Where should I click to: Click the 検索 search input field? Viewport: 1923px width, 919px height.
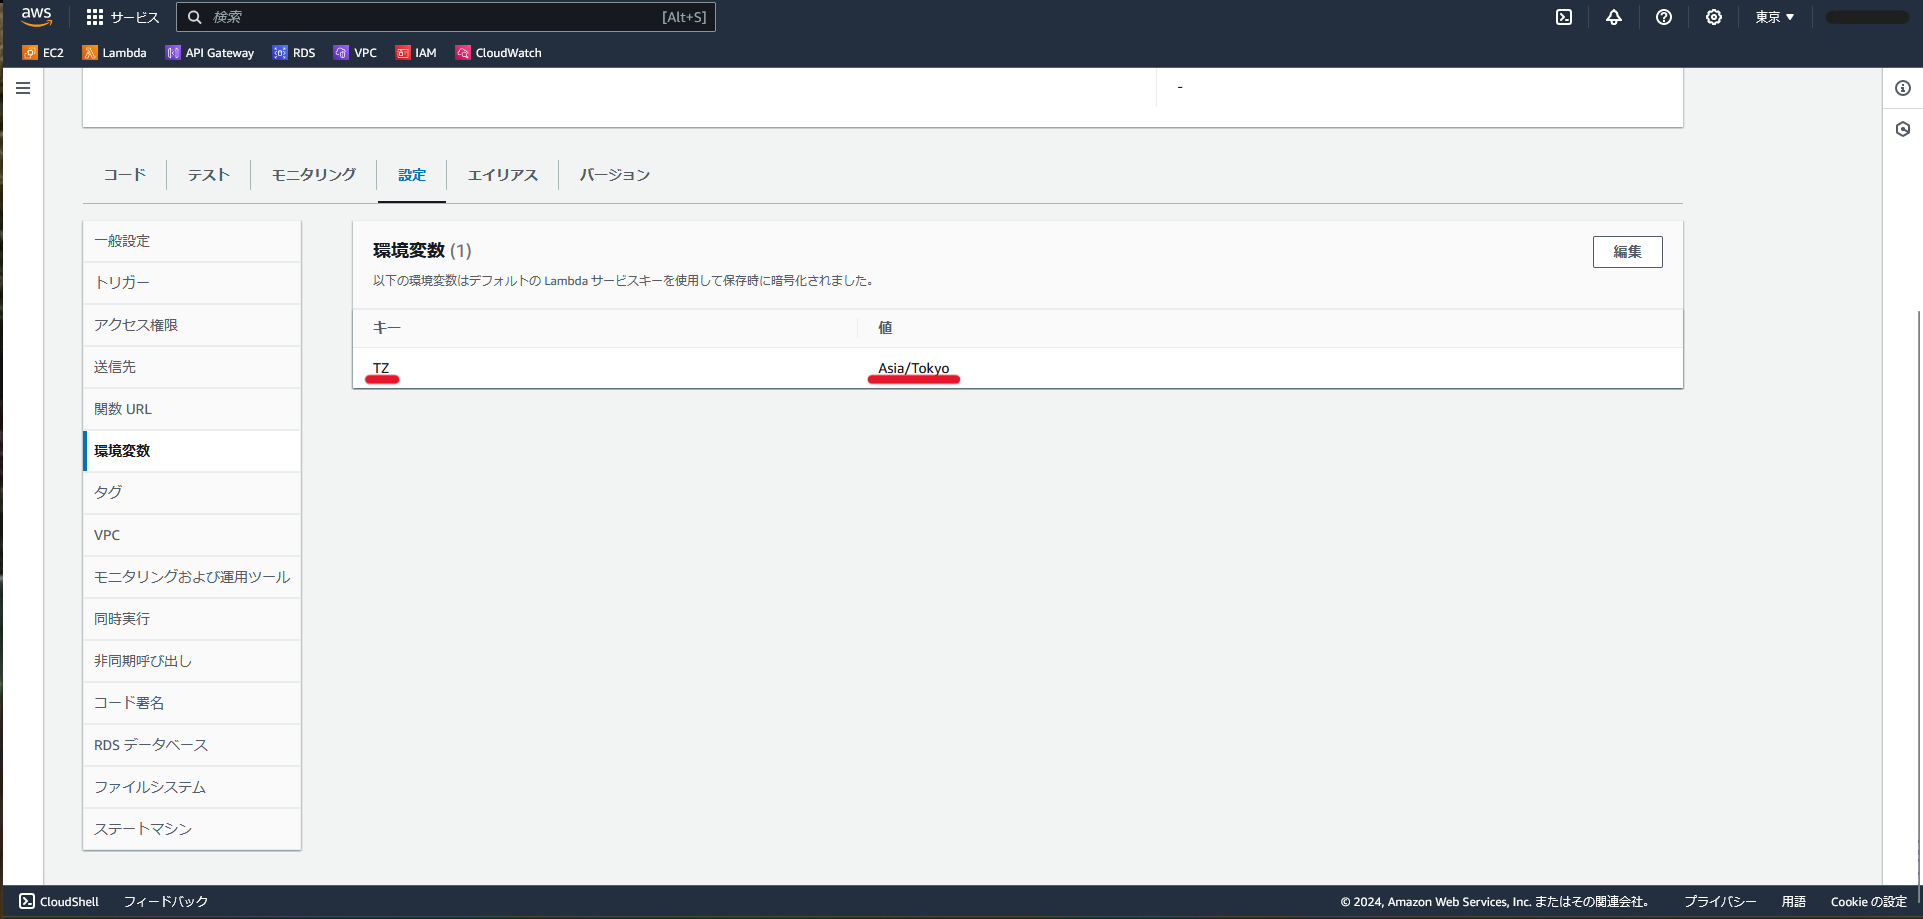(x=446, y=17)
